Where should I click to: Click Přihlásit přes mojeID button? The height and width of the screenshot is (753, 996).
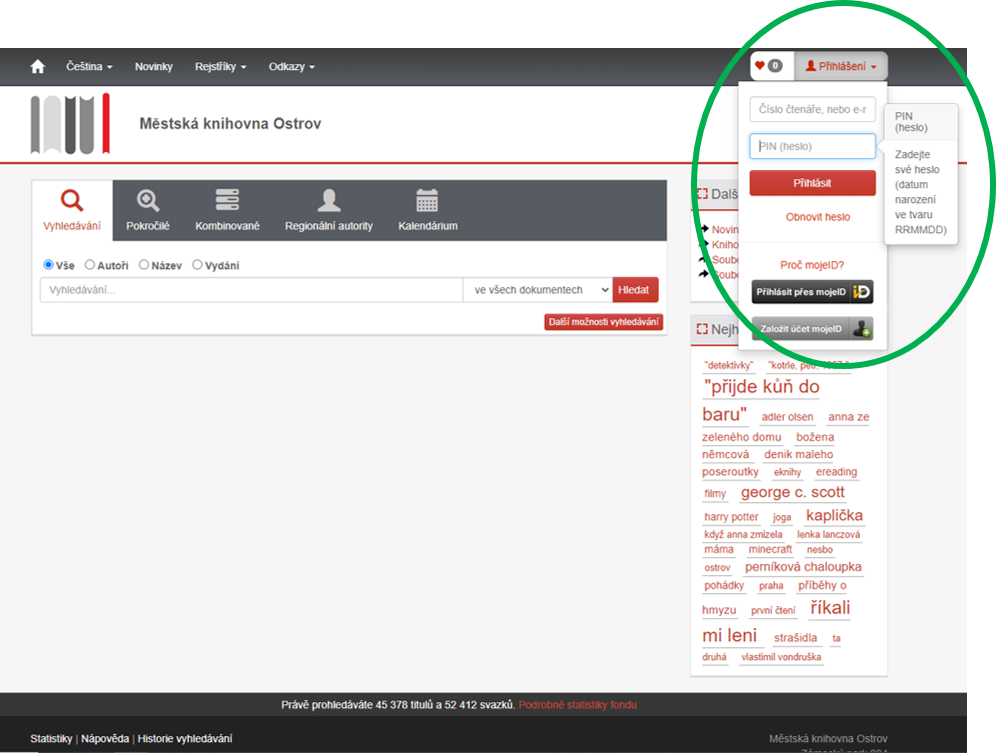tap(812, 292)
